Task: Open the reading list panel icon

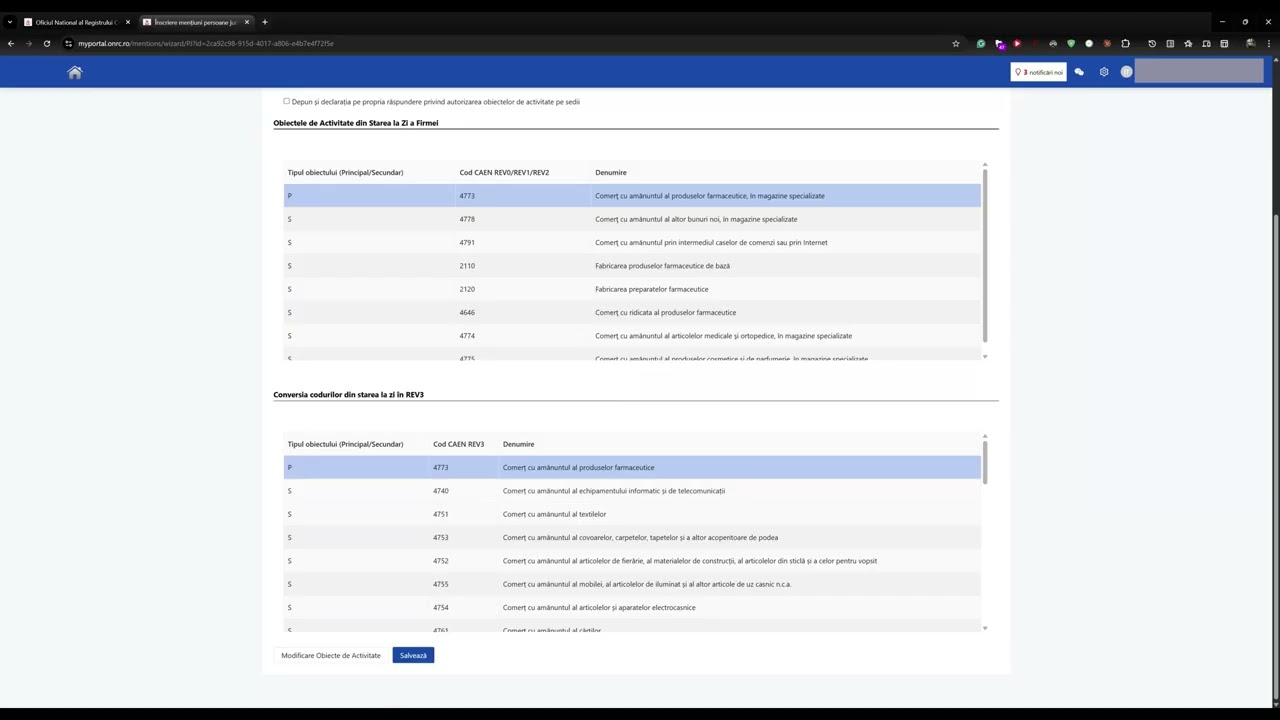Action: click(1170, 43)
